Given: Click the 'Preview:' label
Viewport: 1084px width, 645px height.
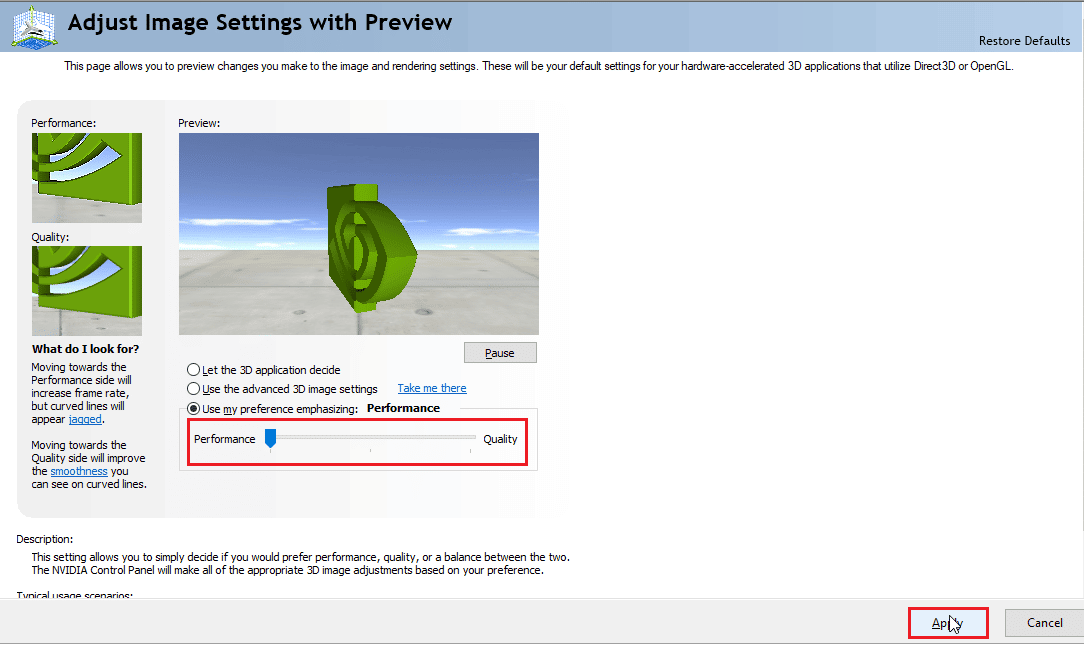Looking at the screenshot, I should [x=199, y=123].
